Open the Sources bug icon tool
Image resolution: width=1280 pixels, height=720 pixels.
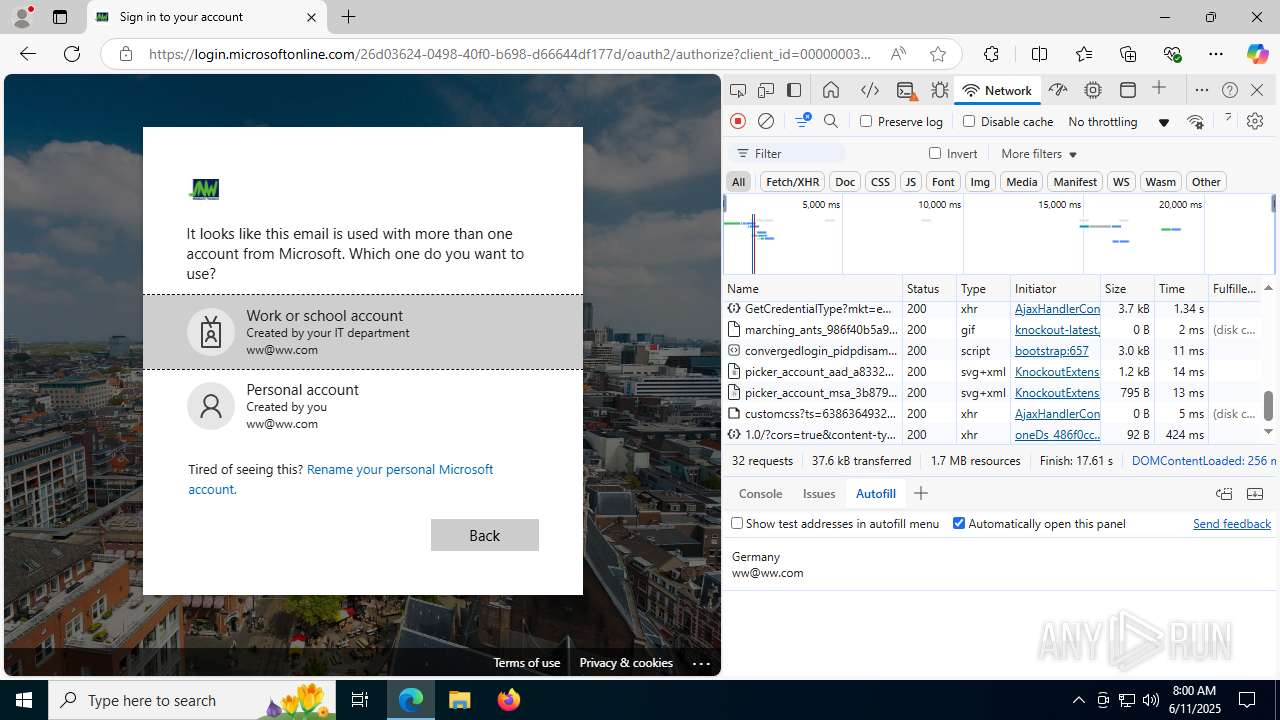(940, 90)
